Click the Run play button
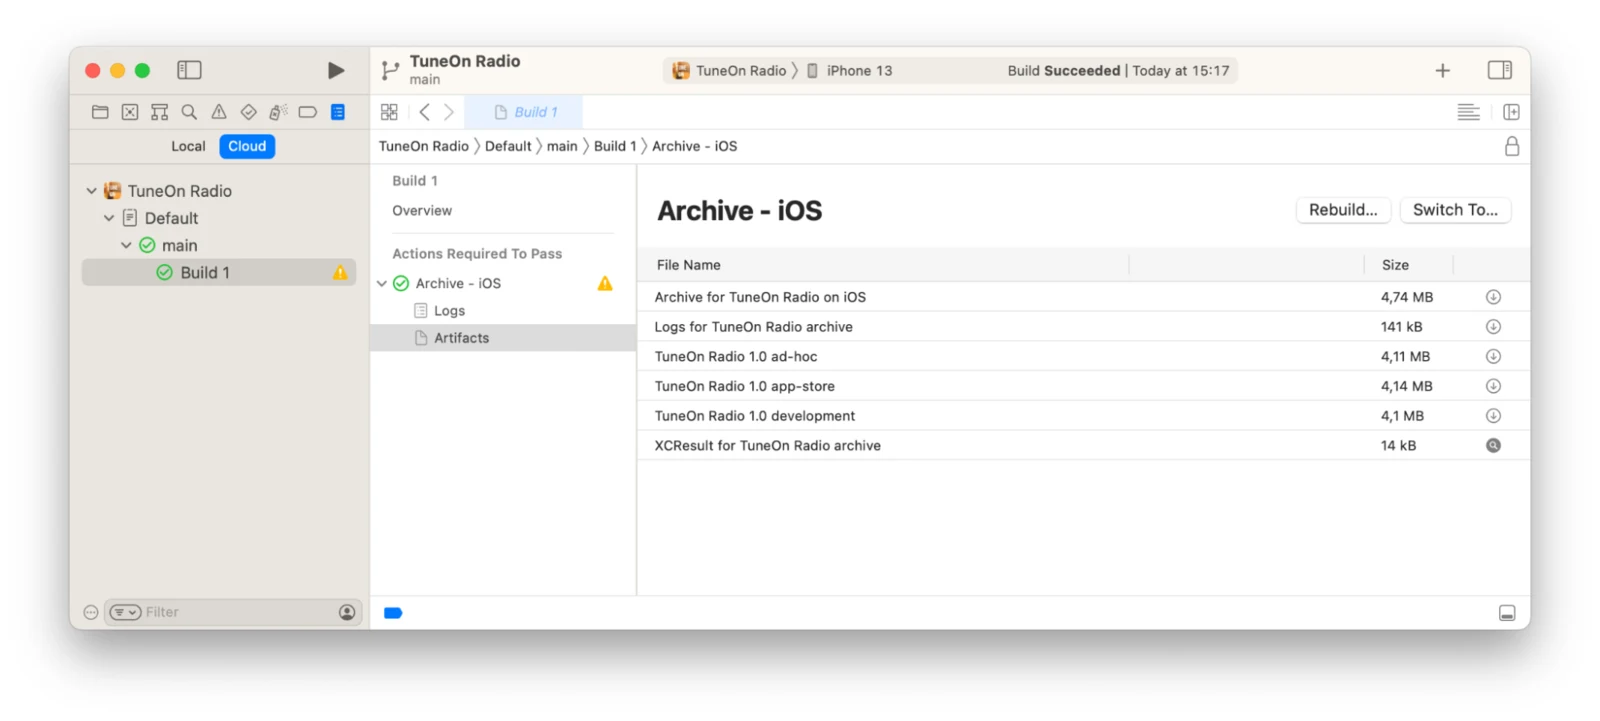The image size is (1600, 721). 336,70
